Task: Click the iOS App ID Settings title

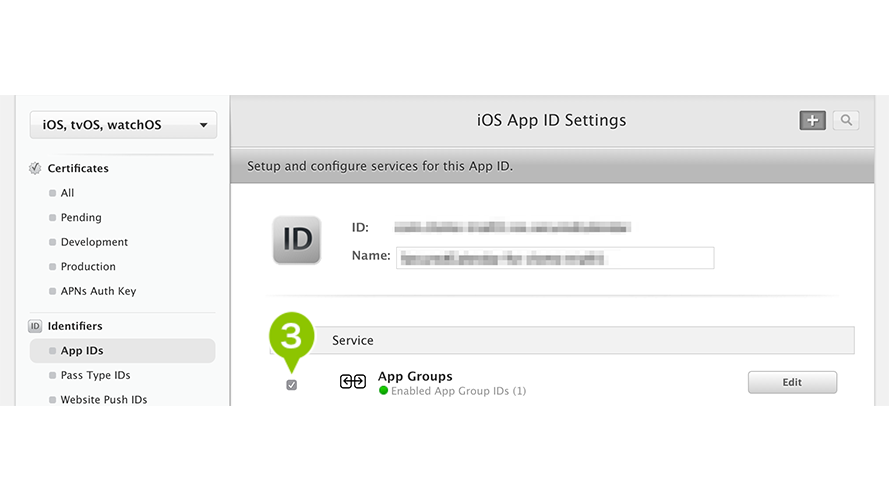Action: click(x=551, y=120)
